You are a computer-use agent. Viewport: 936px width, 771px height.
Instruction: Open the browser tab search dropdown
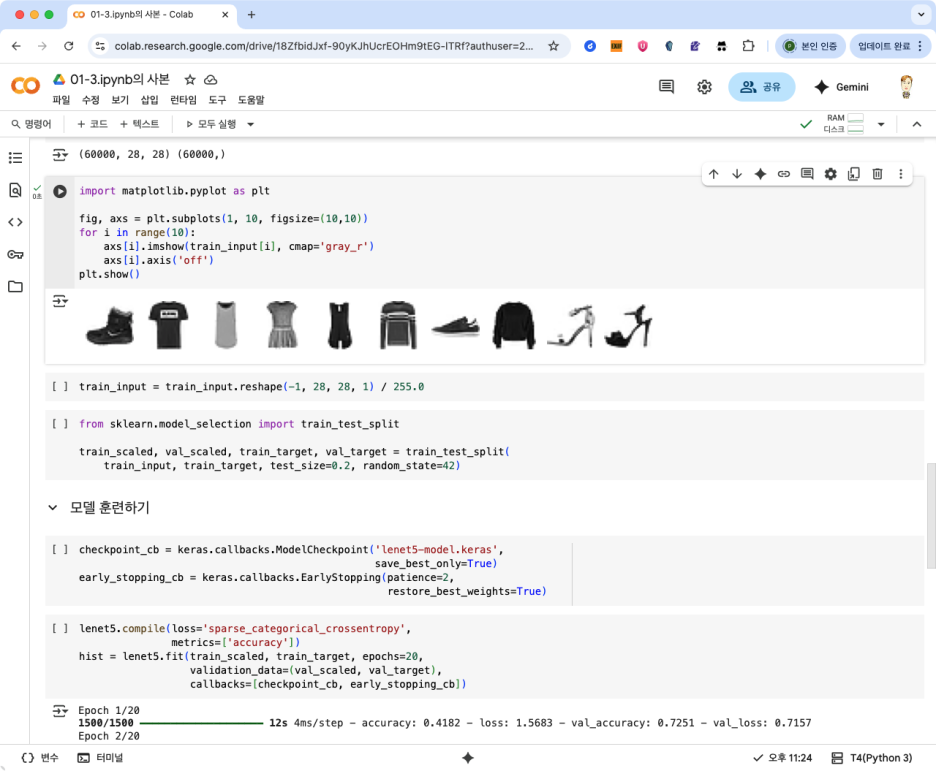coord(920,14)
